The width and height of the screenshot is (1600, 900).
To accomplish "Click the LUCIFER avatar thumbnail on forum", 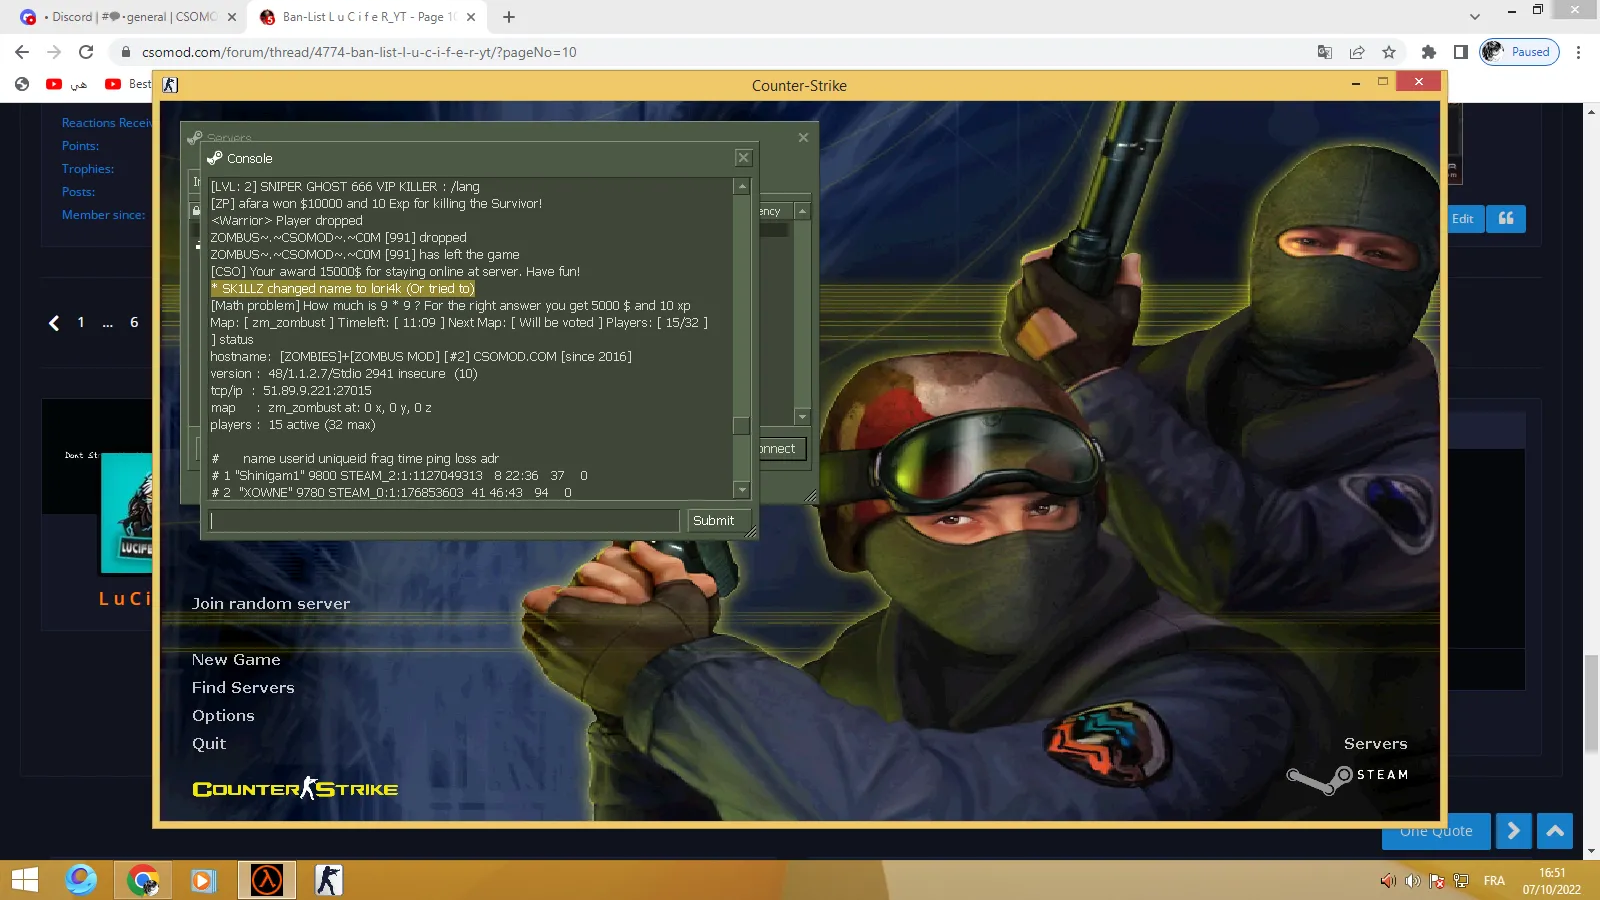I will point(127,513).
